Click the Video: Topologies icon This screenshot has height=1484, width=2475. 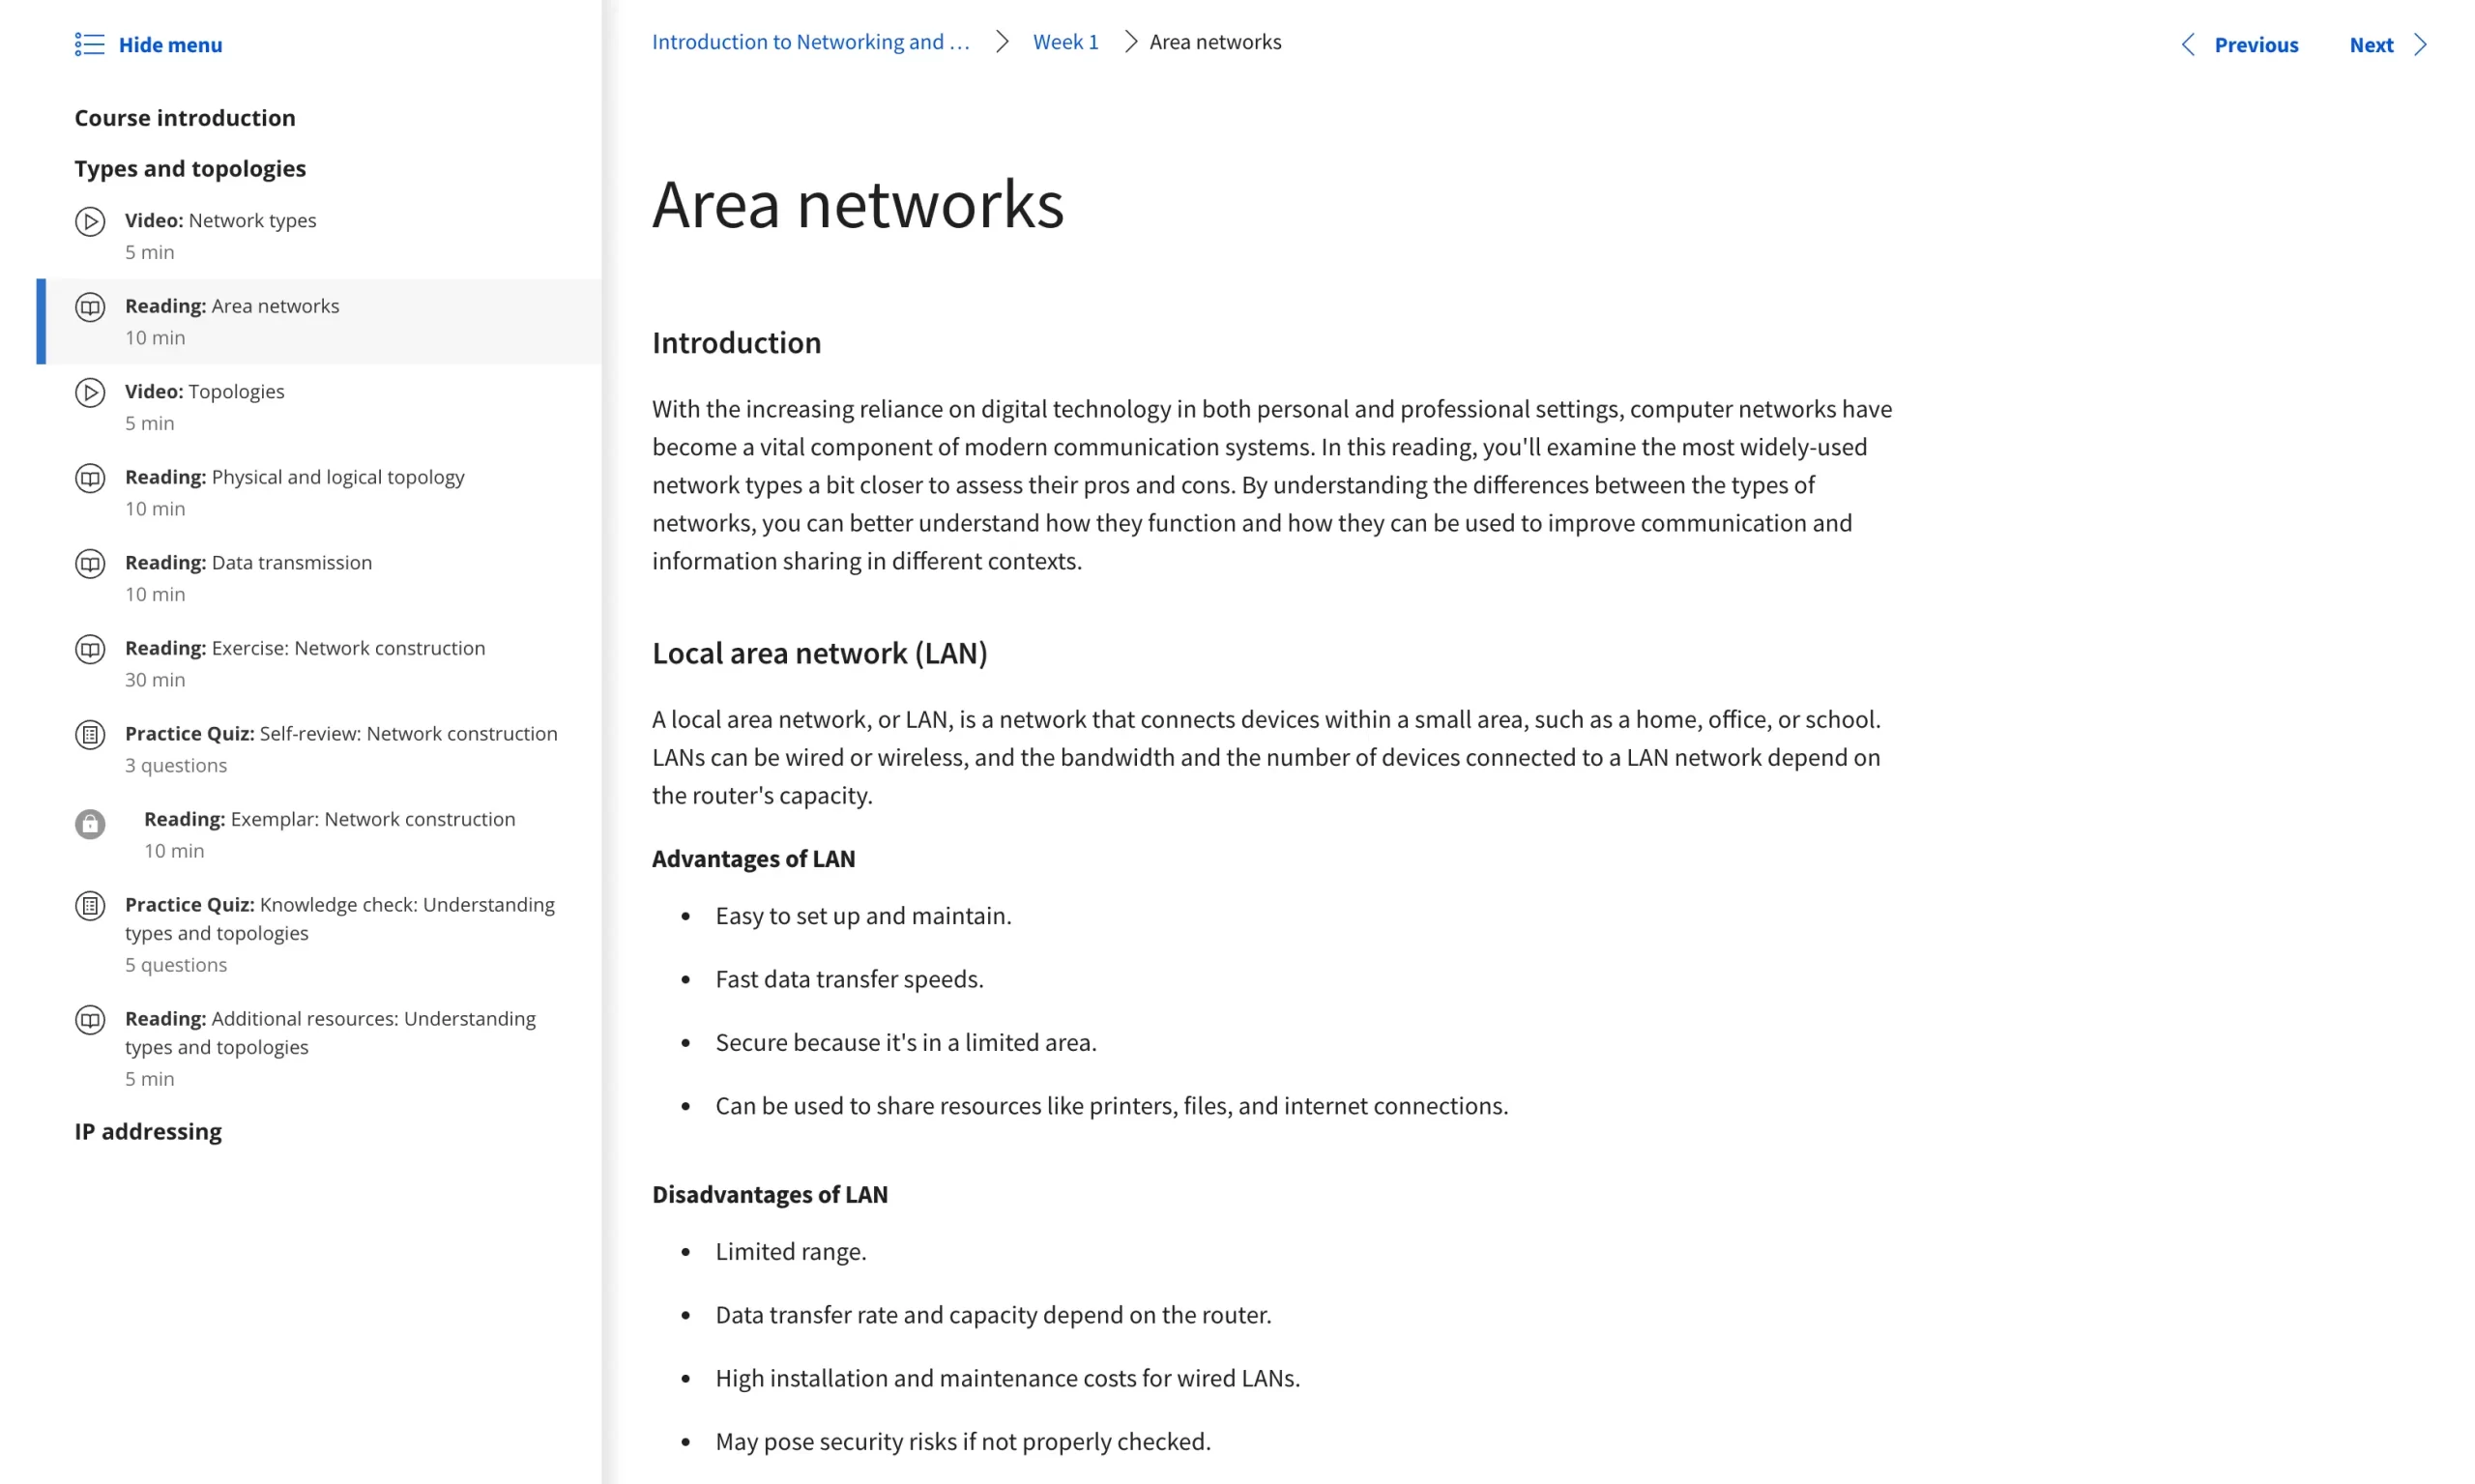(x=92, y=391)
